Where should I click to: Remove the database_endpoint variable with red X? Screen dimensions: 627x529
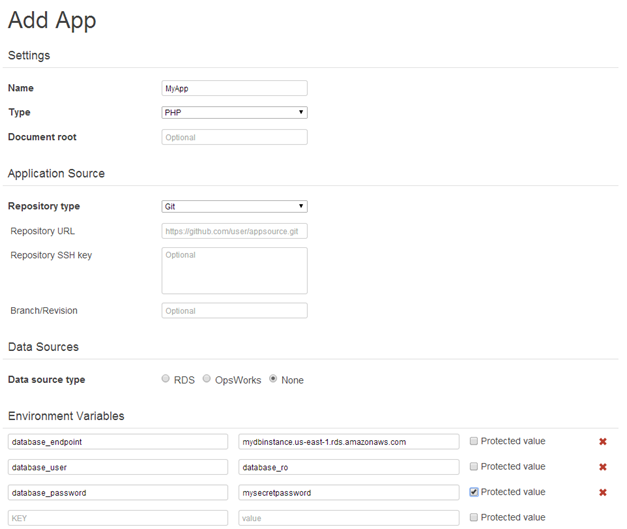click(603, 441)
